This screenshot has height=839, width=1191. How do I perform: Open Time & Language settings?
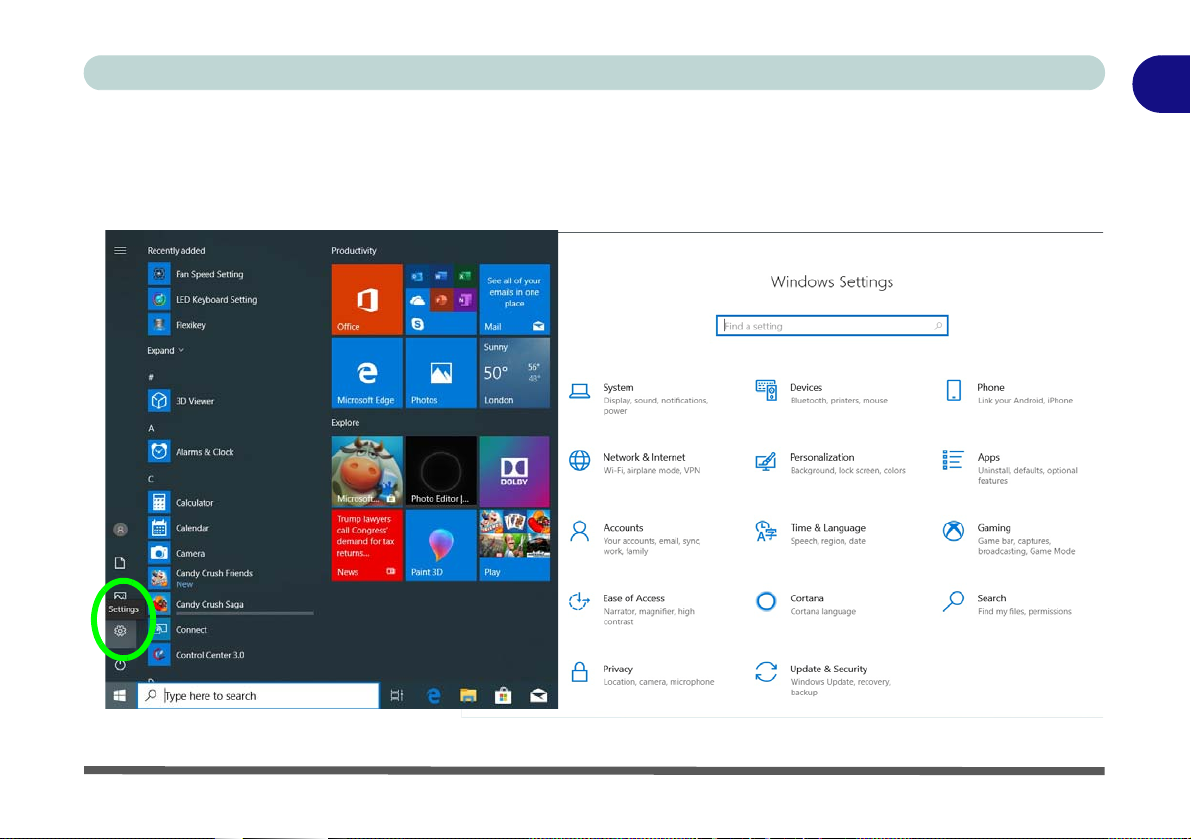[x=810, y=533]
